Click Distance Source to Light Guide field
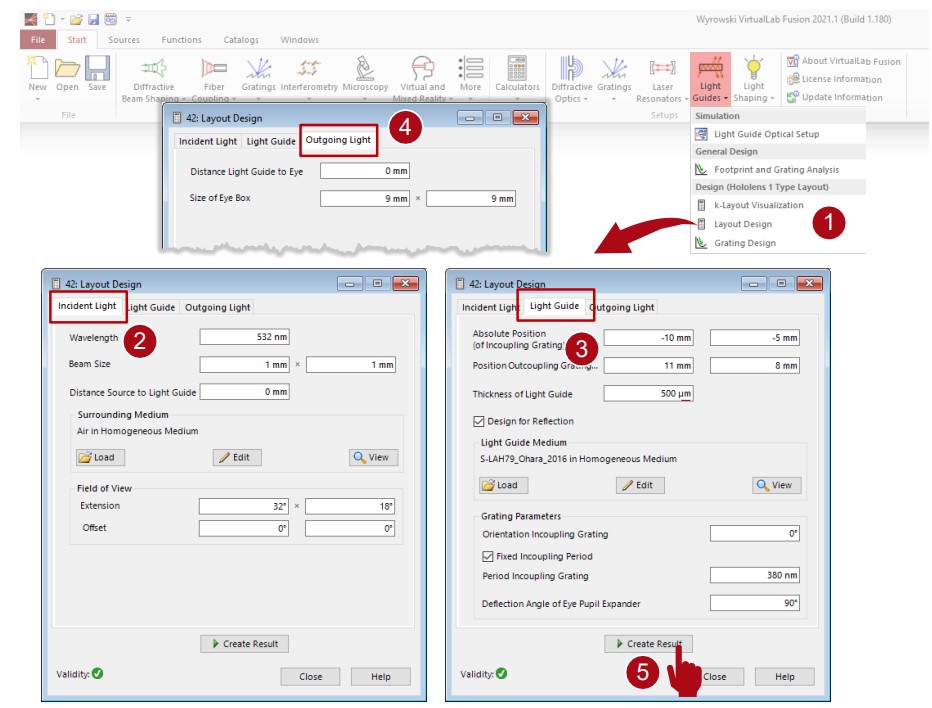This screenshot has width=932, height=708. [x=244, y=392]
